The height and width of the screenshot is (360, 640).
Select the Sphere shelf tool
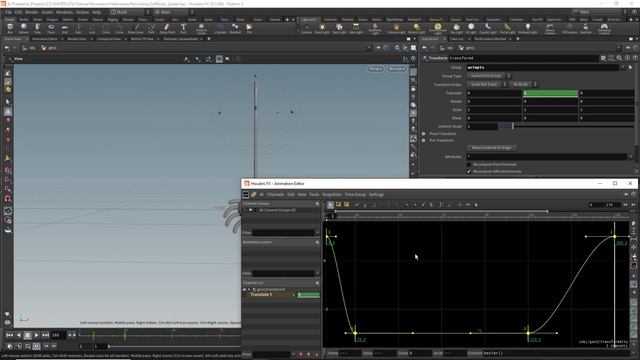24,29
